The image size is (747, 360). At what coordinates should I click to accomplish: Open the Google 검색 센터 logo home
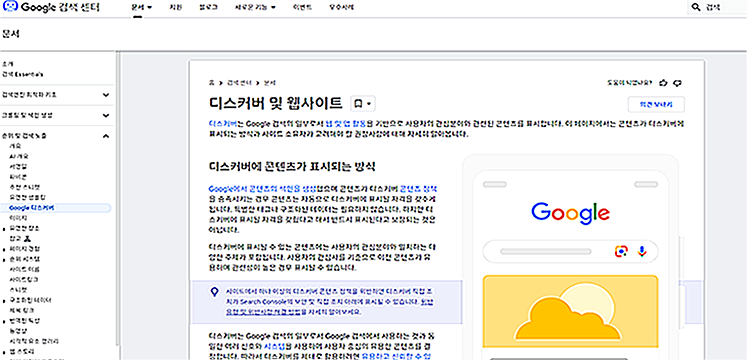pos(51,7)
